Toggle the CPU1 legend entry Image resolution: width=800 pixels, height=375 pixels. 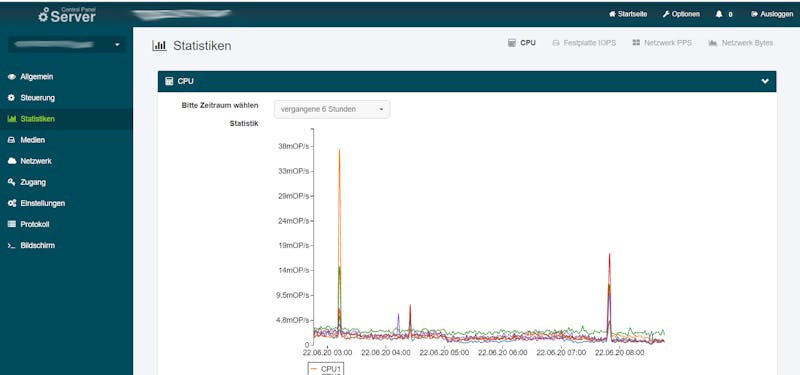coord(327,368)
